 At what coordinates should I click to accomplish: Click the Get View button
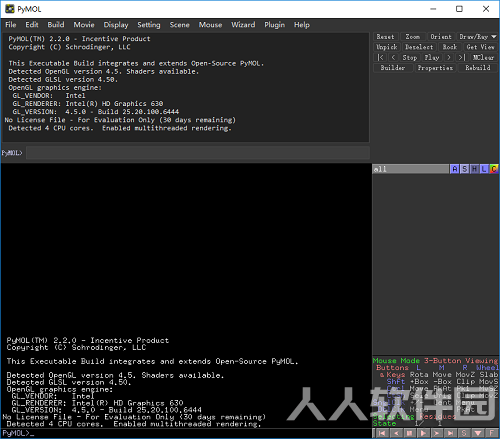point(480,47)
